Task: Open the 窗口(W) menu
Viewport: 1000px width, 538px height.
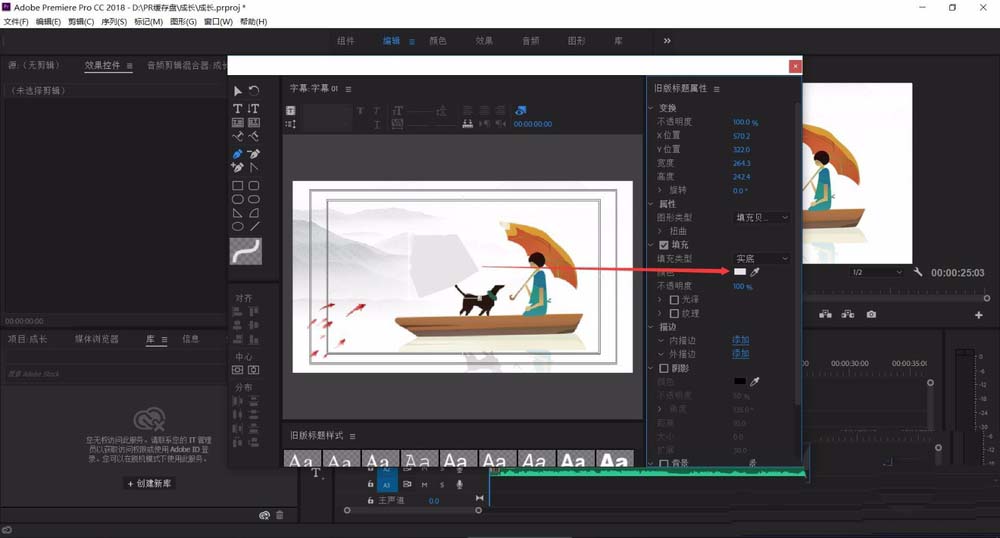Action: click(x=218, y=22)
